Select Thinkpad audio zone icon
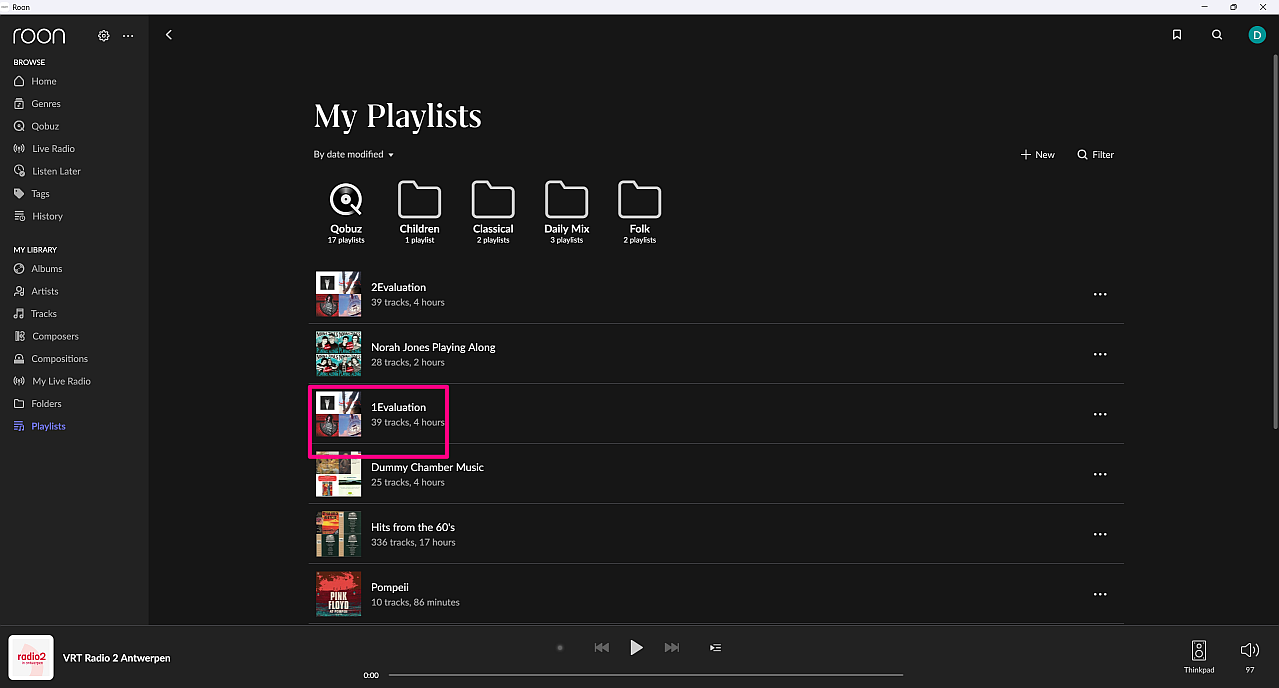 pyautogui.click(x=1198, y=650)
